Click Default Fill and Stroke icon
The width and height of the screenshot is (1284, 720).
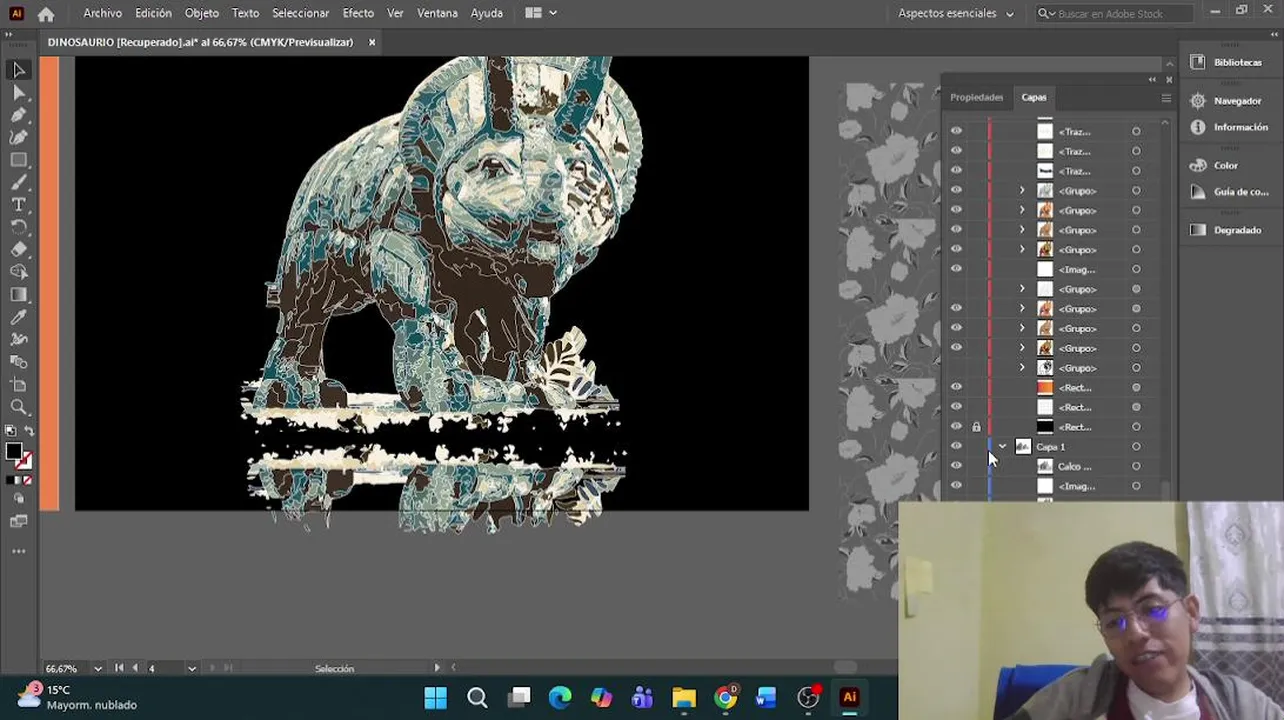10,431
